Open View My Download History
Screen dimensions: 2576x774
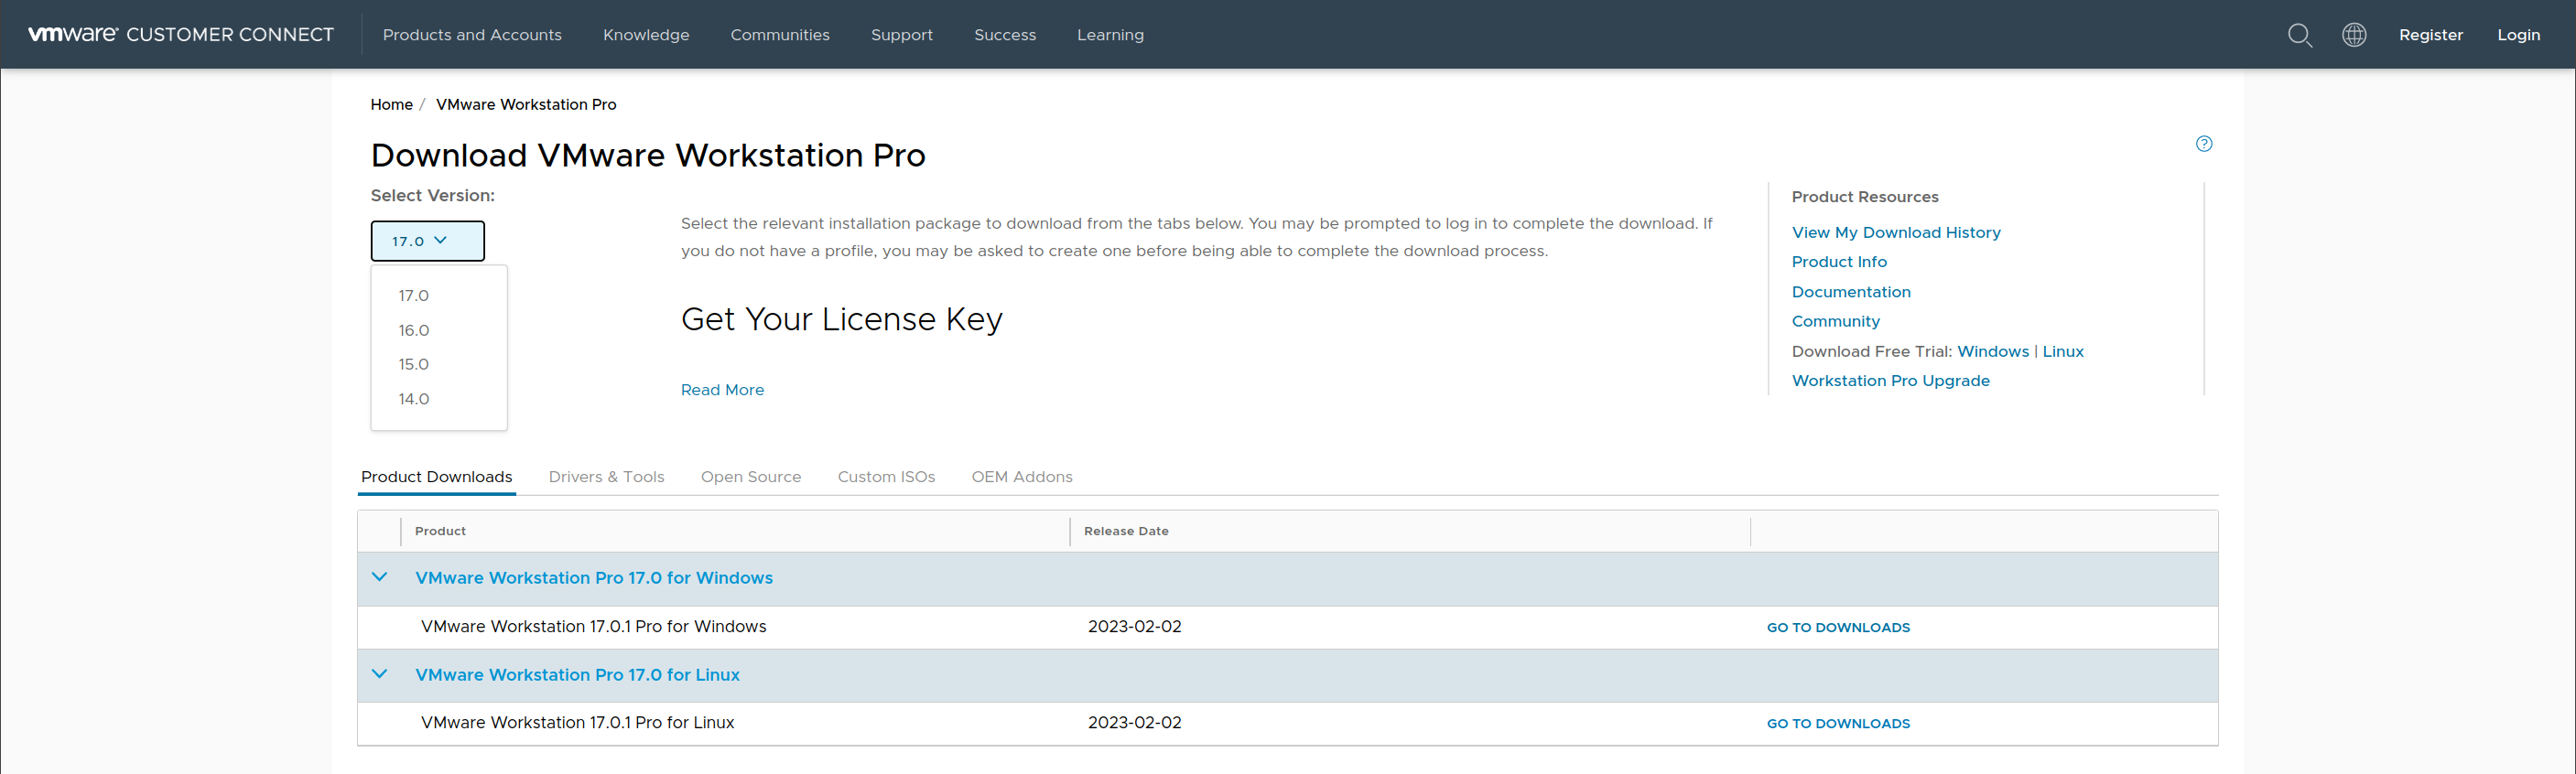(1896, 233)
